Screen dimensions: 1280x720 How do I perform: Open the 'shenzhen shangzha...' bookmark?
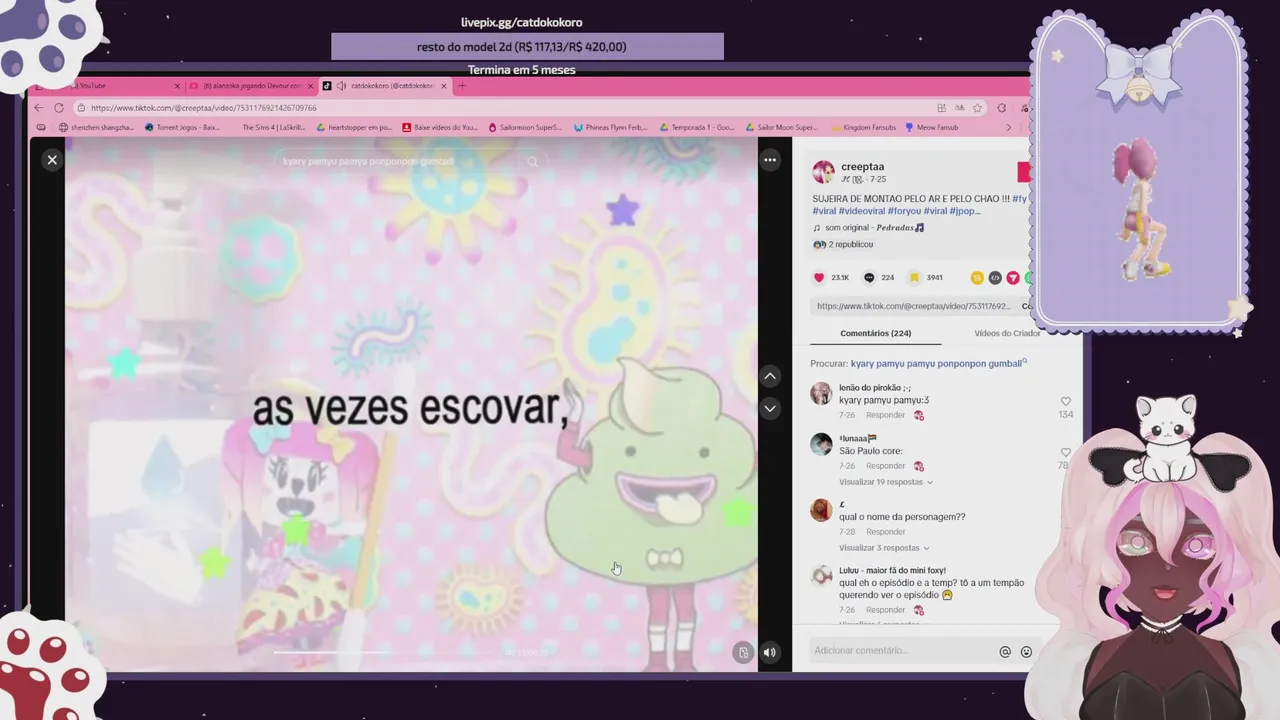coord(96,128)
